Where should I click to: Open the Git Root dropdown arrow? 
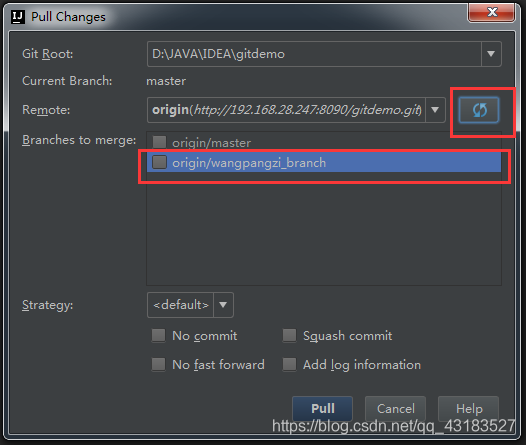click(491, 54)
